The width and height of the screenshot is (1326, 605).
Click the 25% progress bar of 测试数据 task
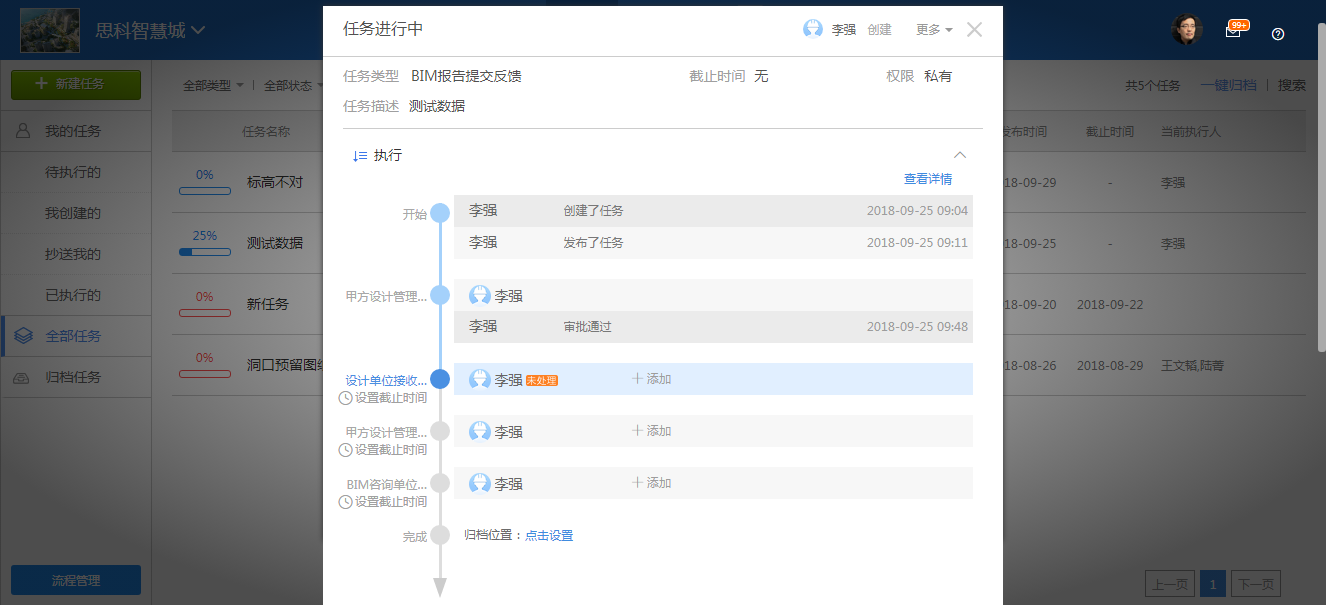[x=204, y=251]
